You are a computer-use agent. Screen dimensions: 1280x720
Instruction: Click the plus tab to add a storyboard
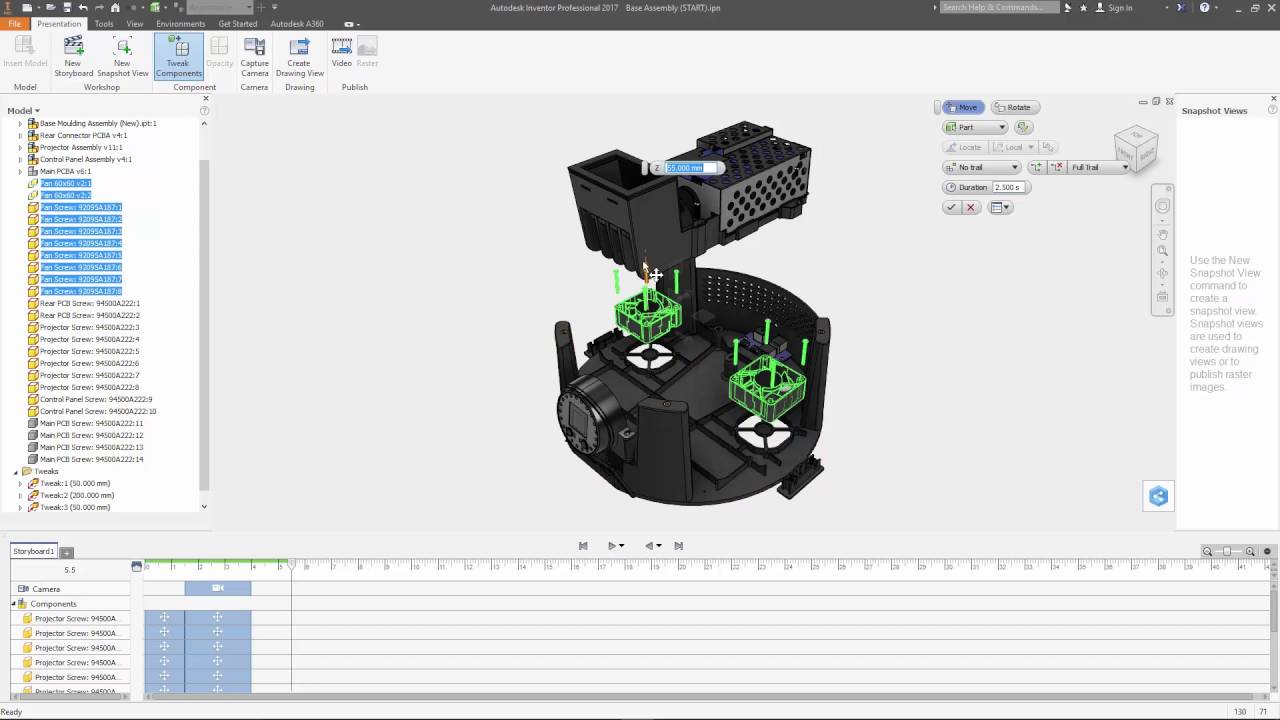(x=67, y=552)
